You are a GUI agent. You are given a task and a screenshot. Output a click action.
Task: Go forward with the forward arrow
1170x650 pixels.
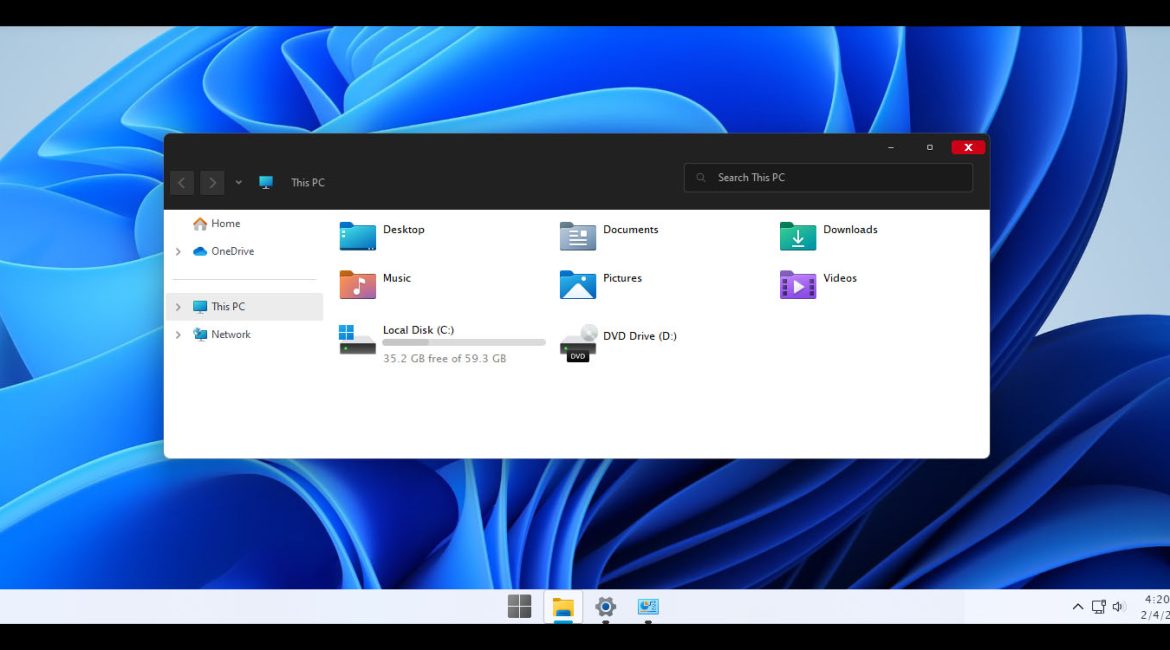tap(212, 183)
